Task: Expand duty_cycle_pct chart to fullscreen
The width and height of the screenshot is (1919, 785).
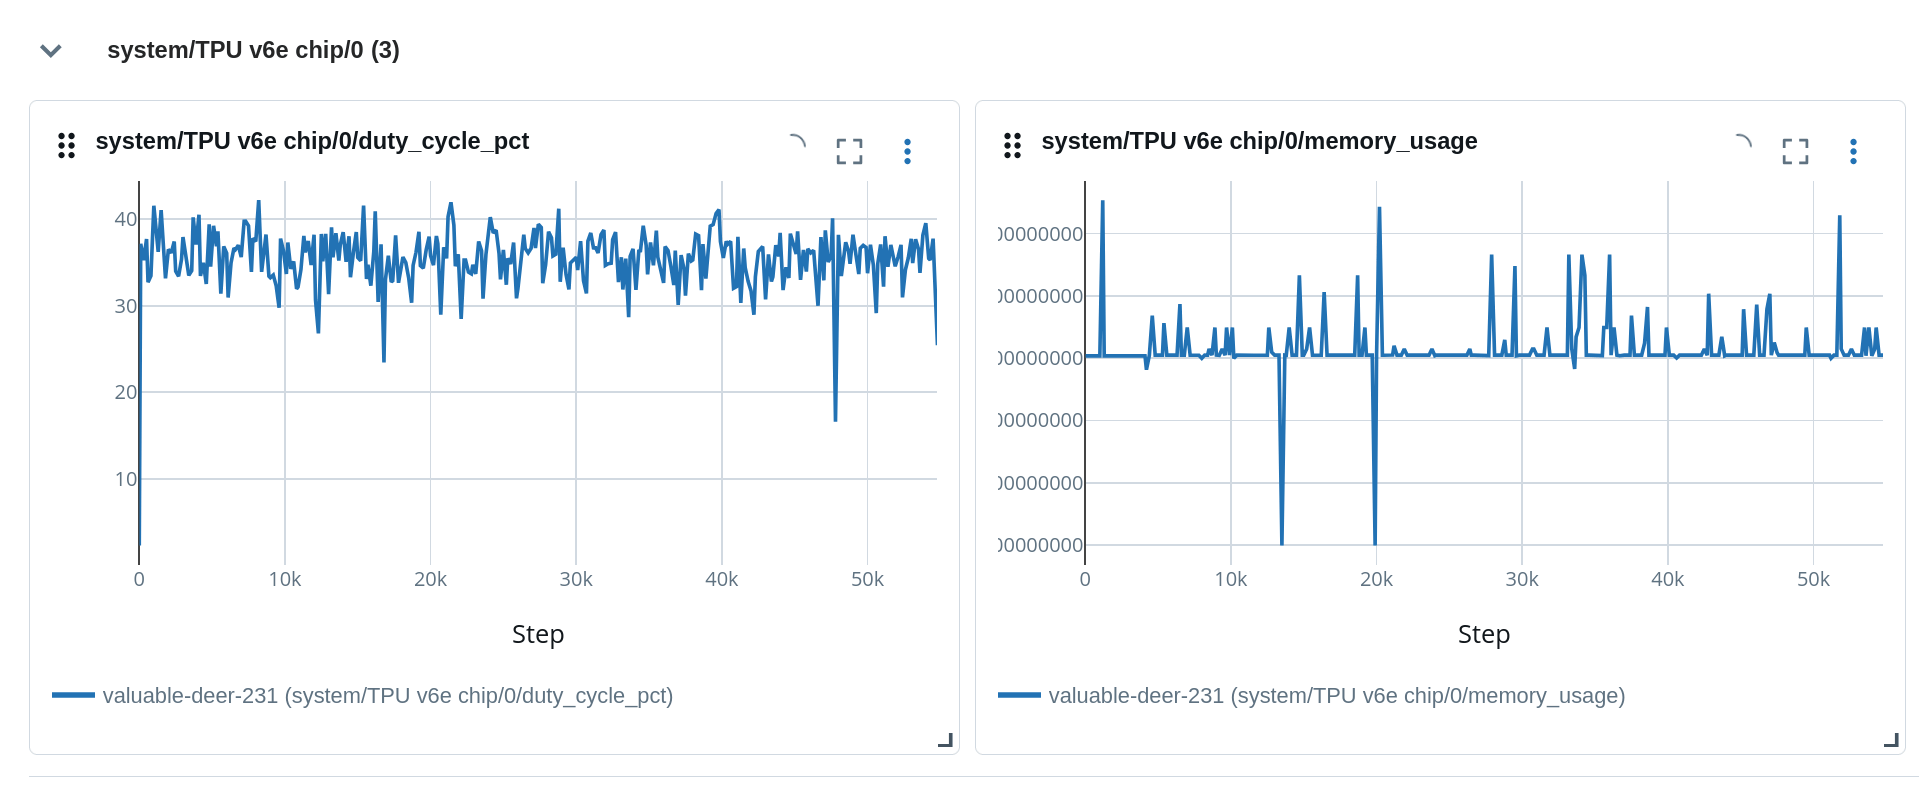Action: [849, 151]
